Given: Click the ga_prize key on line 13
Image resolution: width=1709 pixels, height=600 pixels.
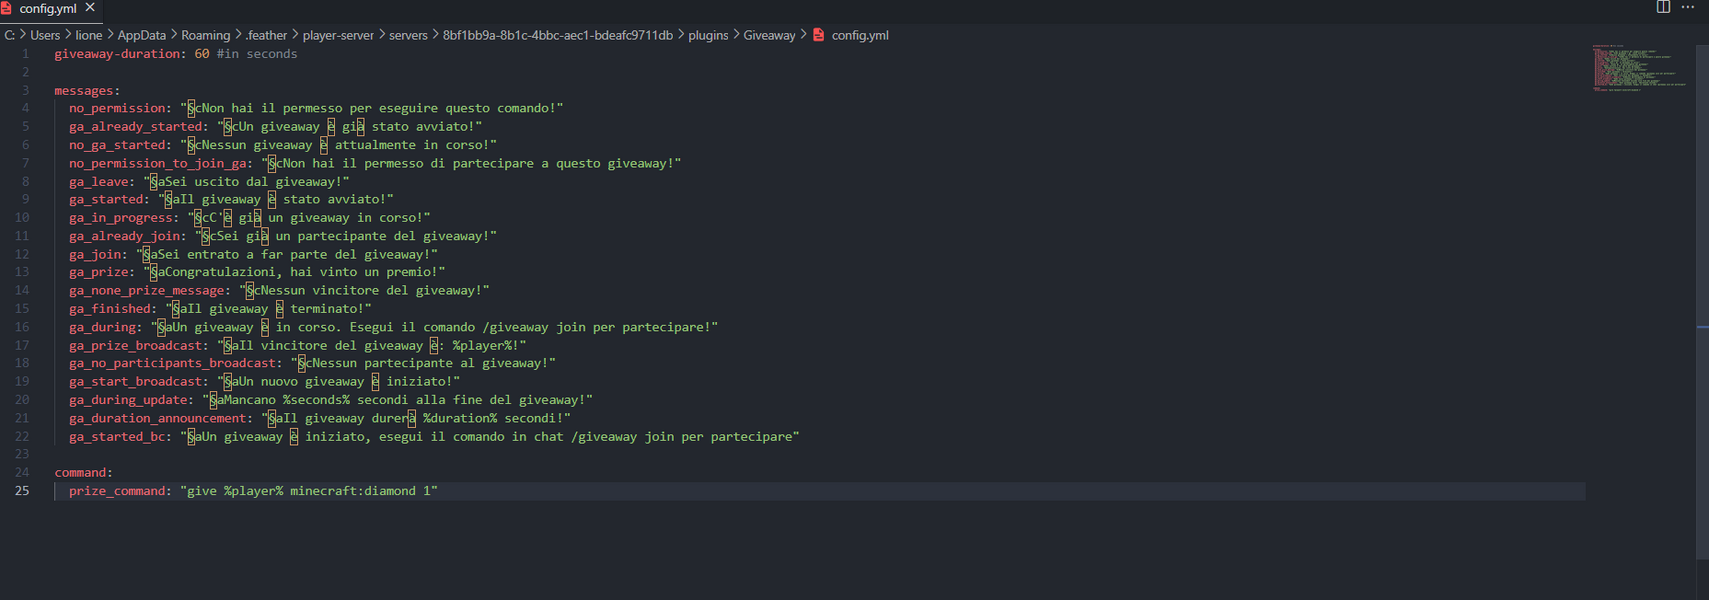Looking at the screenshot, I should [x=99, y=272].
